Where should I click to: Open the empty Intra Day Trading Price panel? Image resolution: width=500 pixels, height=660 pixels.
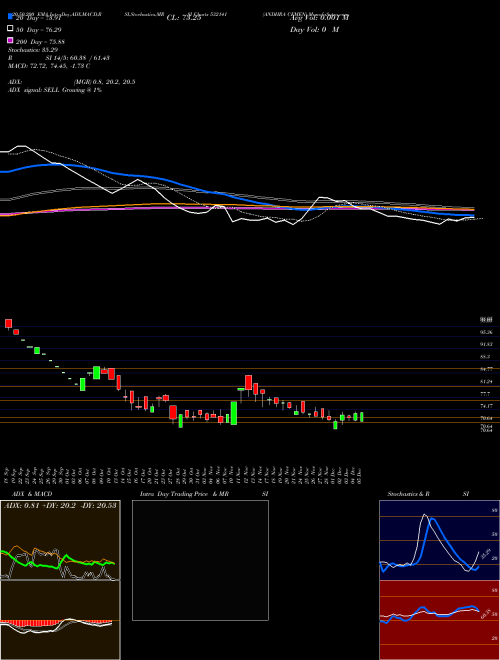coord(200,560)
